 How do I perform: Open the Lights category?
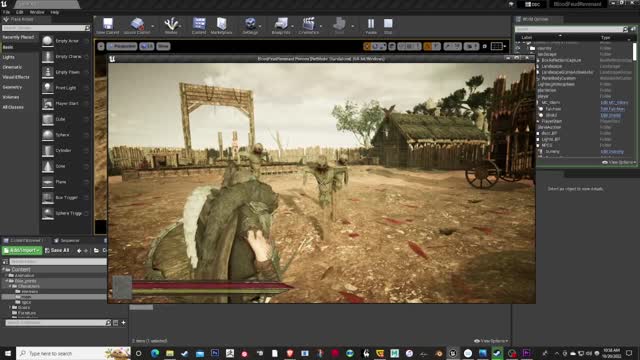[9, 57]
